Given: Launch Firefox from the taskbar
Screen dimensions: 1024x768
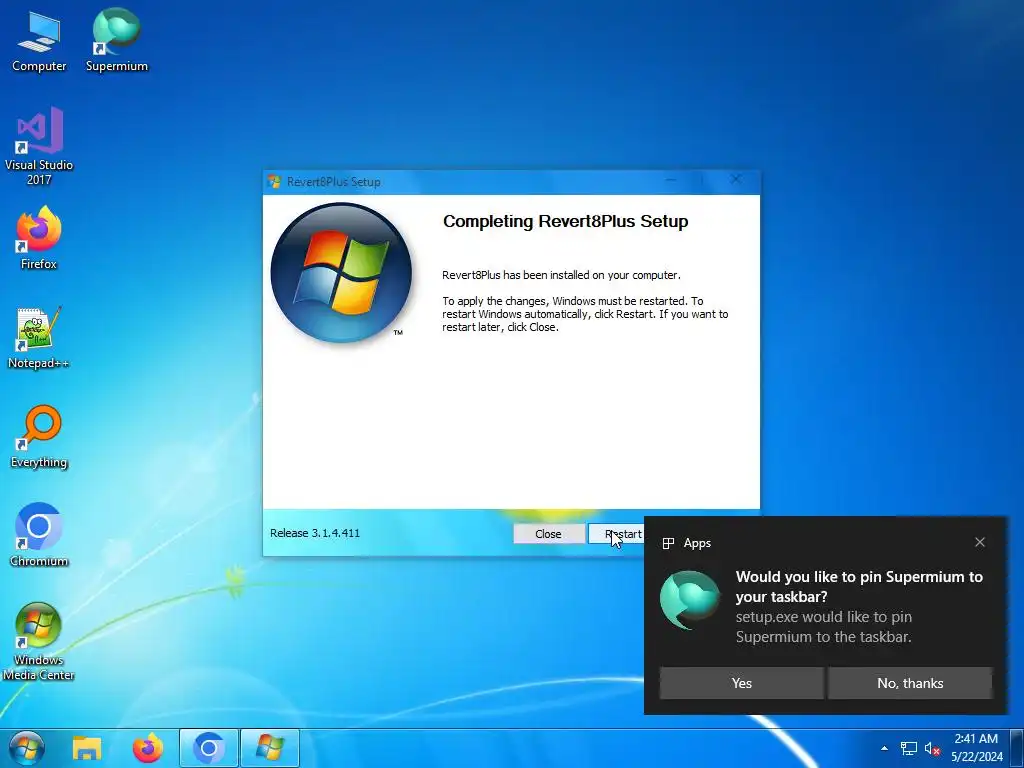Looking at the screenshot, I should coord(148,748).
